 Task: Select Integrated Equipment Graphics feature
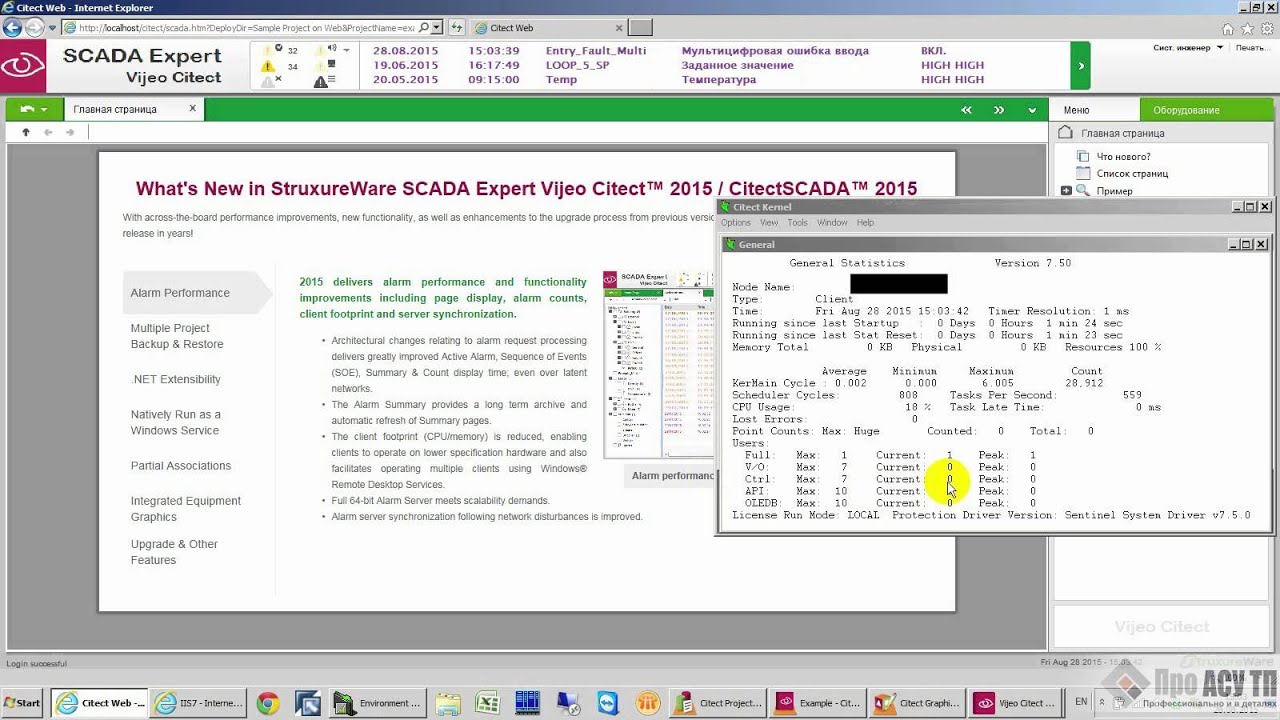click(x=185, y=509)
